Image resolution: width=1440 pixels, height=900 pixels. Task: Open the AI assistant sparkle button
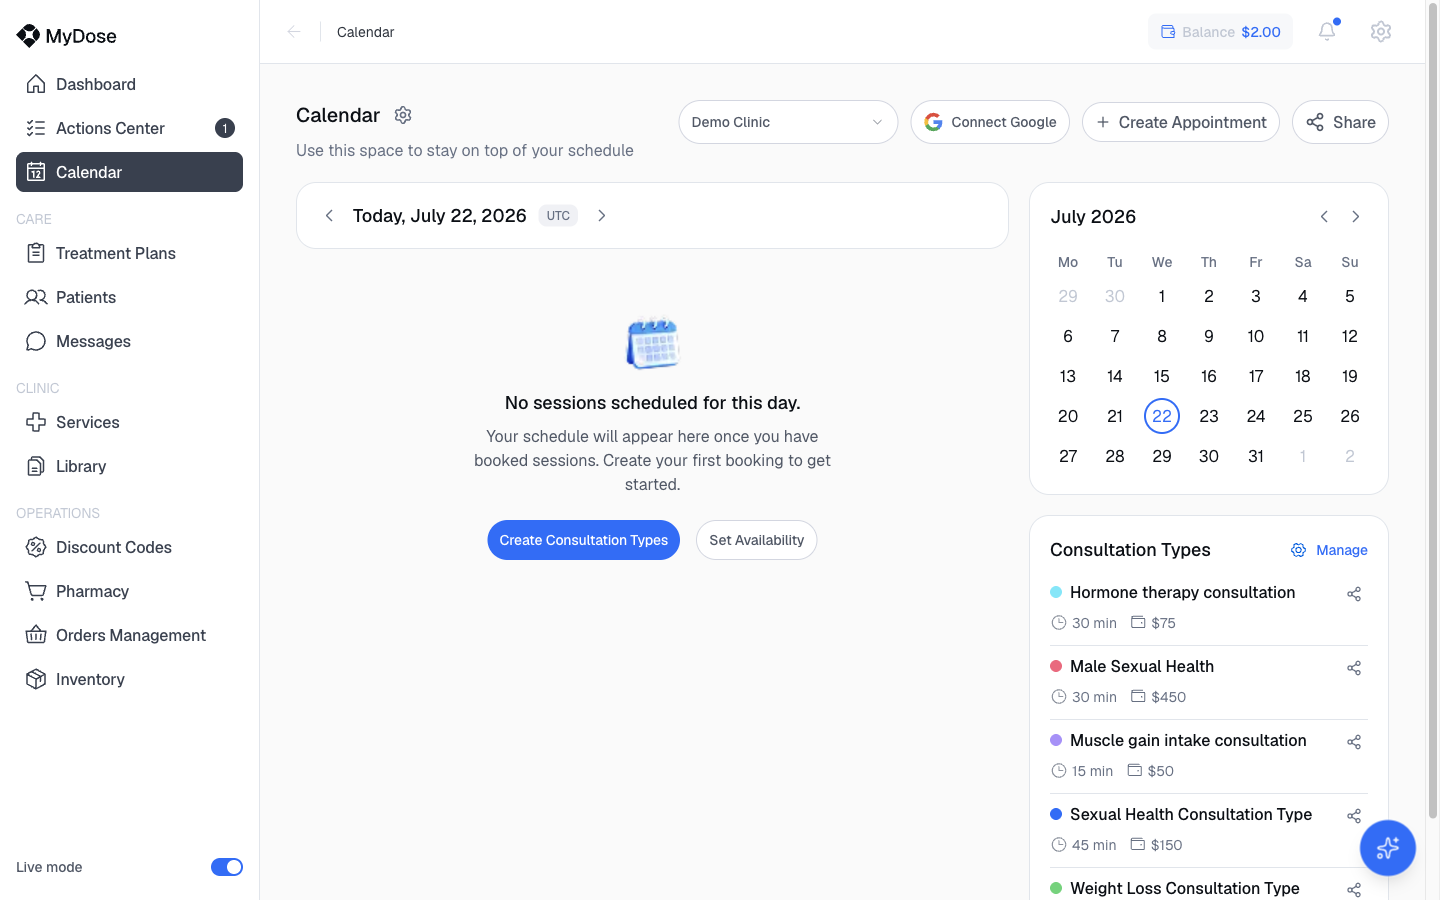(x=1387, y=848)
